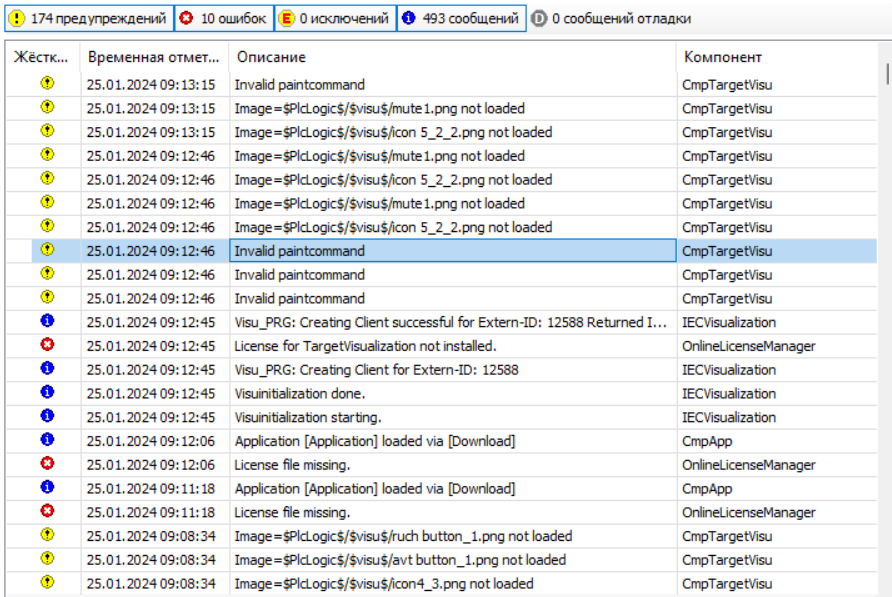Select 'Application loaded via [Download]' description at 09:11:18
Viewport: 892px width, 597px height.
pyautogui.click(x=375, y=489)
